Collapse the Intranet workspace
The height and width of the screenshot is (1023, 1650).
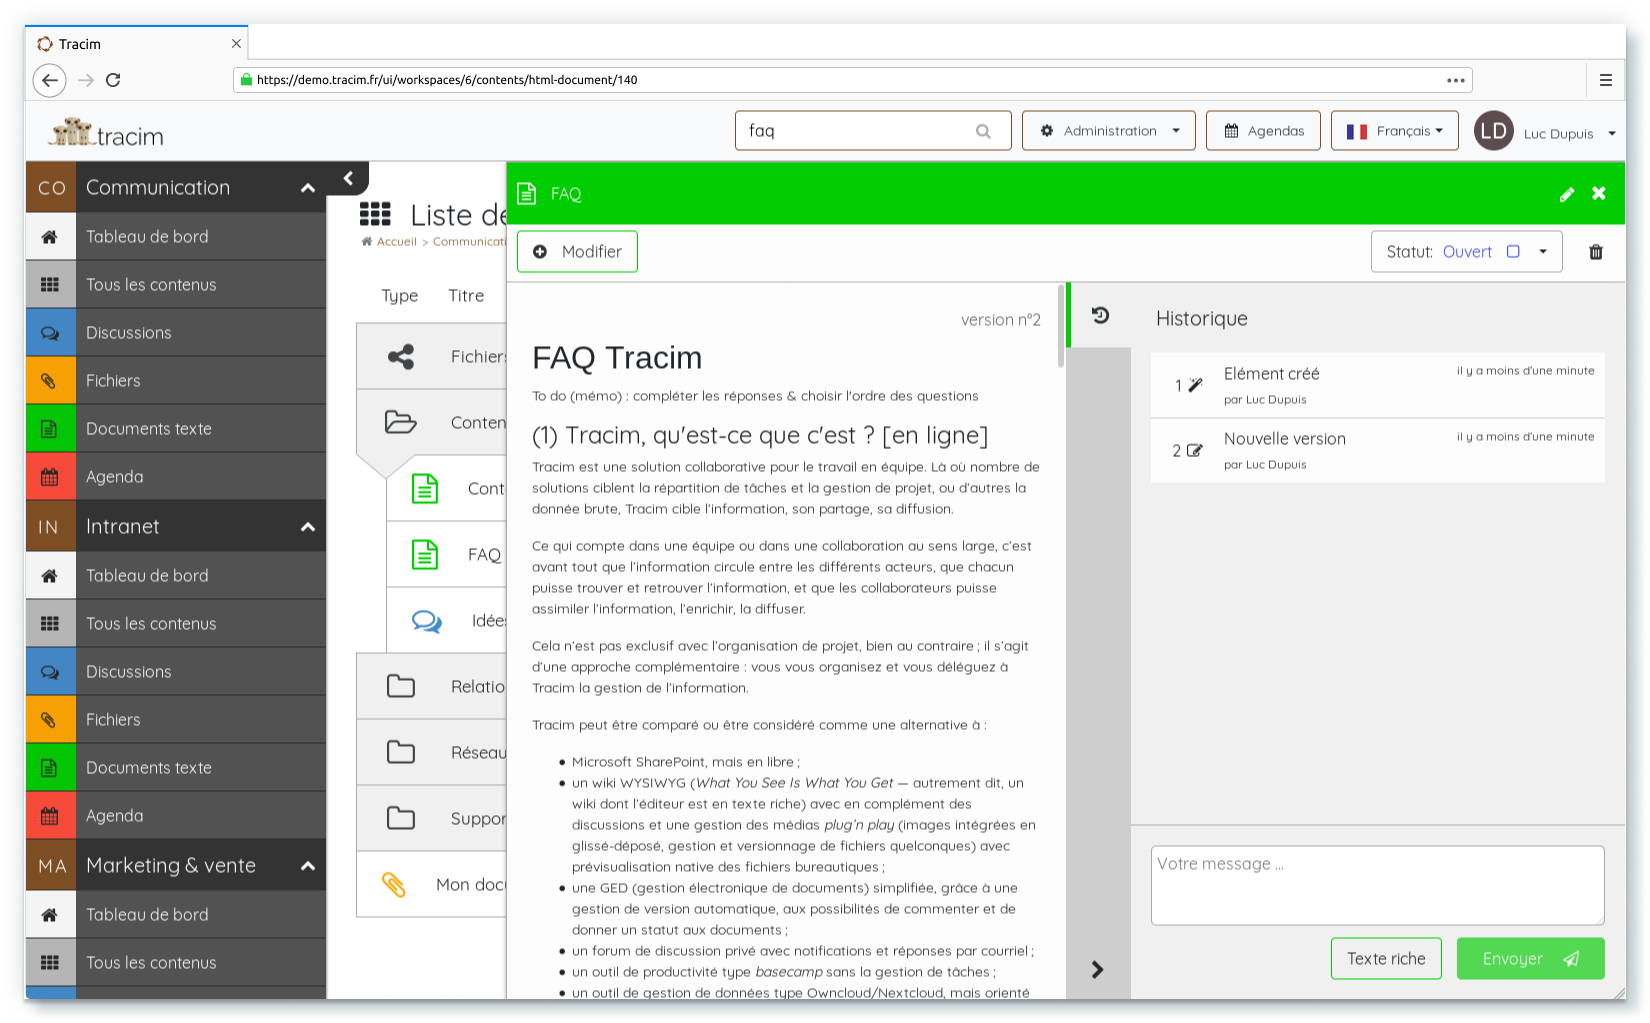tap(308, 527)
